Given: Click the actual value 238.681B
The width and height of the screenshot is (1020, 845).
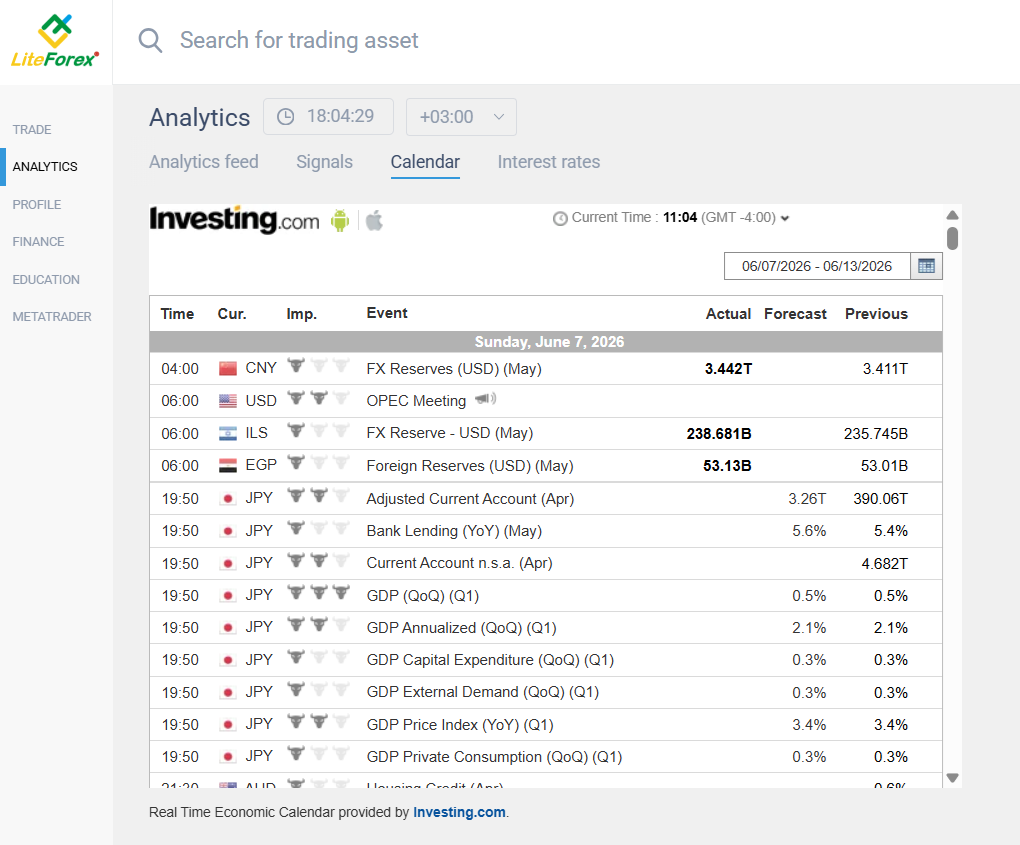Looking at the screenshot, I should [719, 433].
